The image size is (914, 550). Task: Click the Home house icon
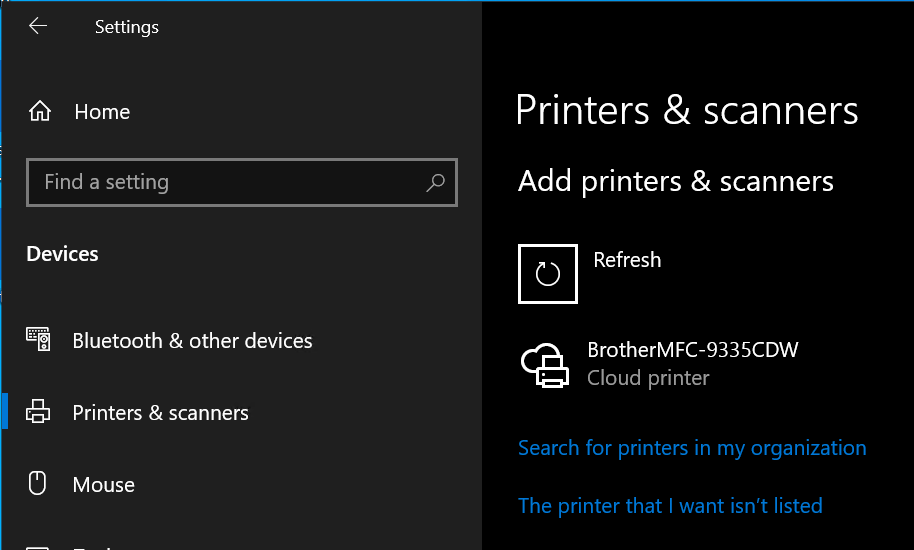click(40, 112)
